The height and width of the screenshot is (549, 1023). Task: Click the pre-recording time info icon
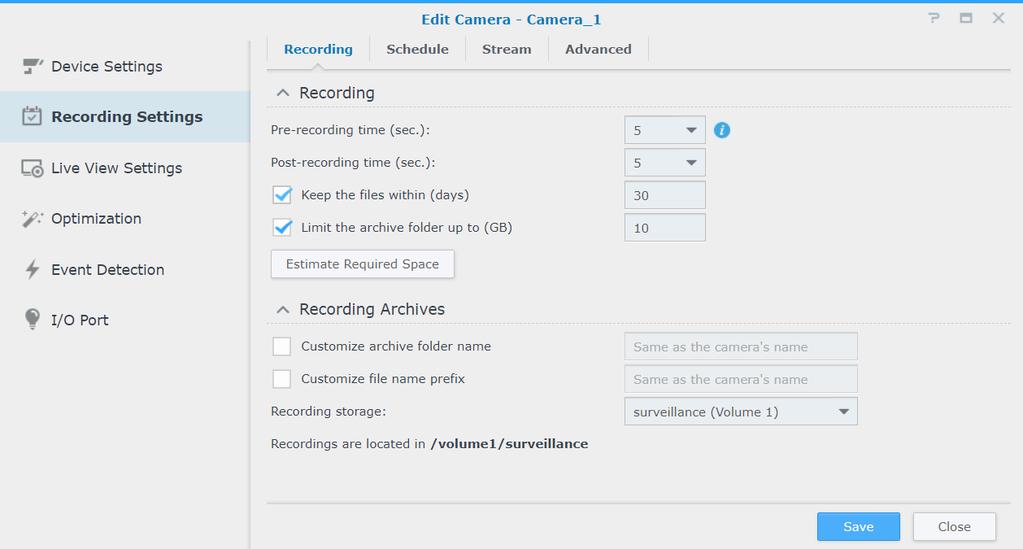pos(722,130)
